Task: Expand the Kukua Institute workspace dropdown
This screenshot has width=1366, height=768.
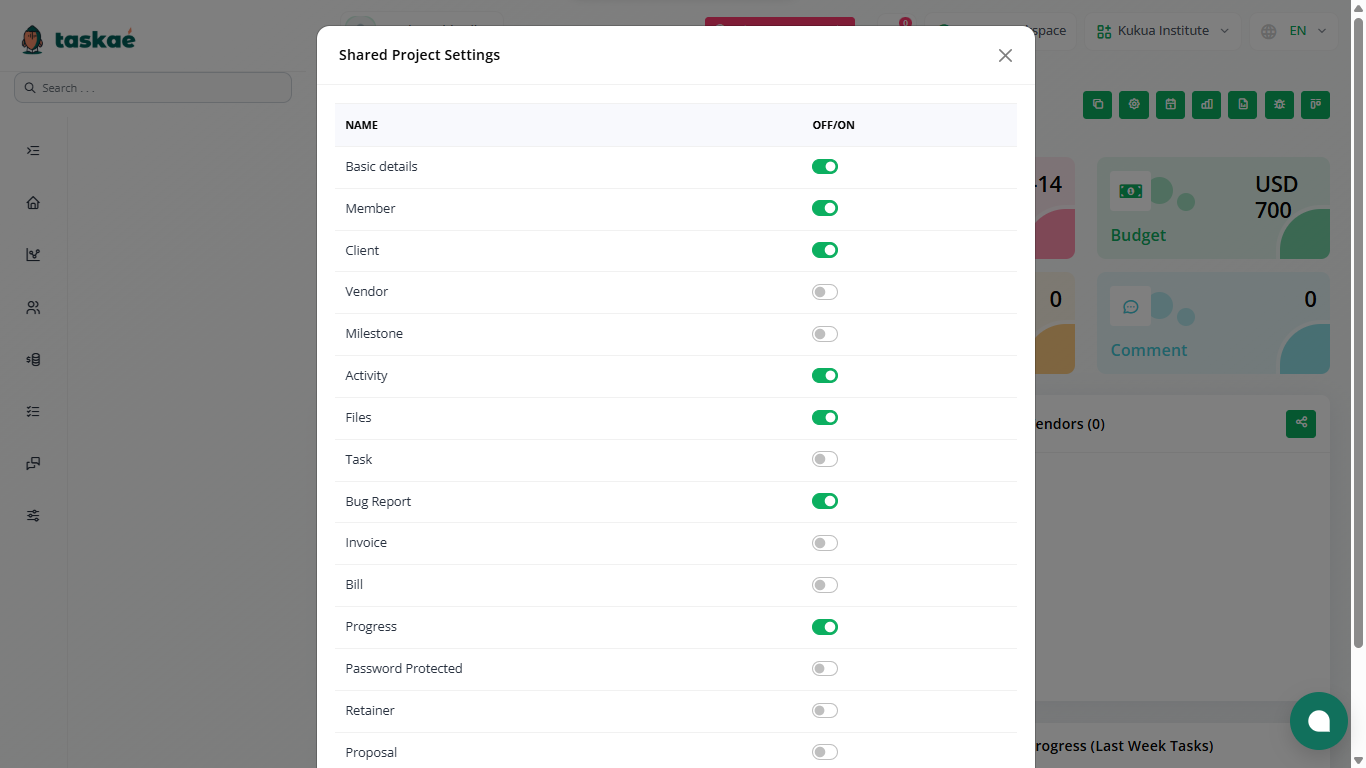Action: pyautogui.click(x=1163, y=31)
